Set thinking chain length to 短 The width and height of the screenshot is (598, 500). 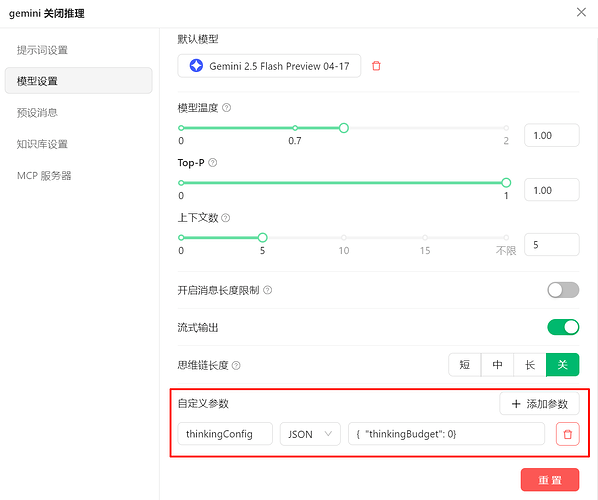(x=465, y=365)
